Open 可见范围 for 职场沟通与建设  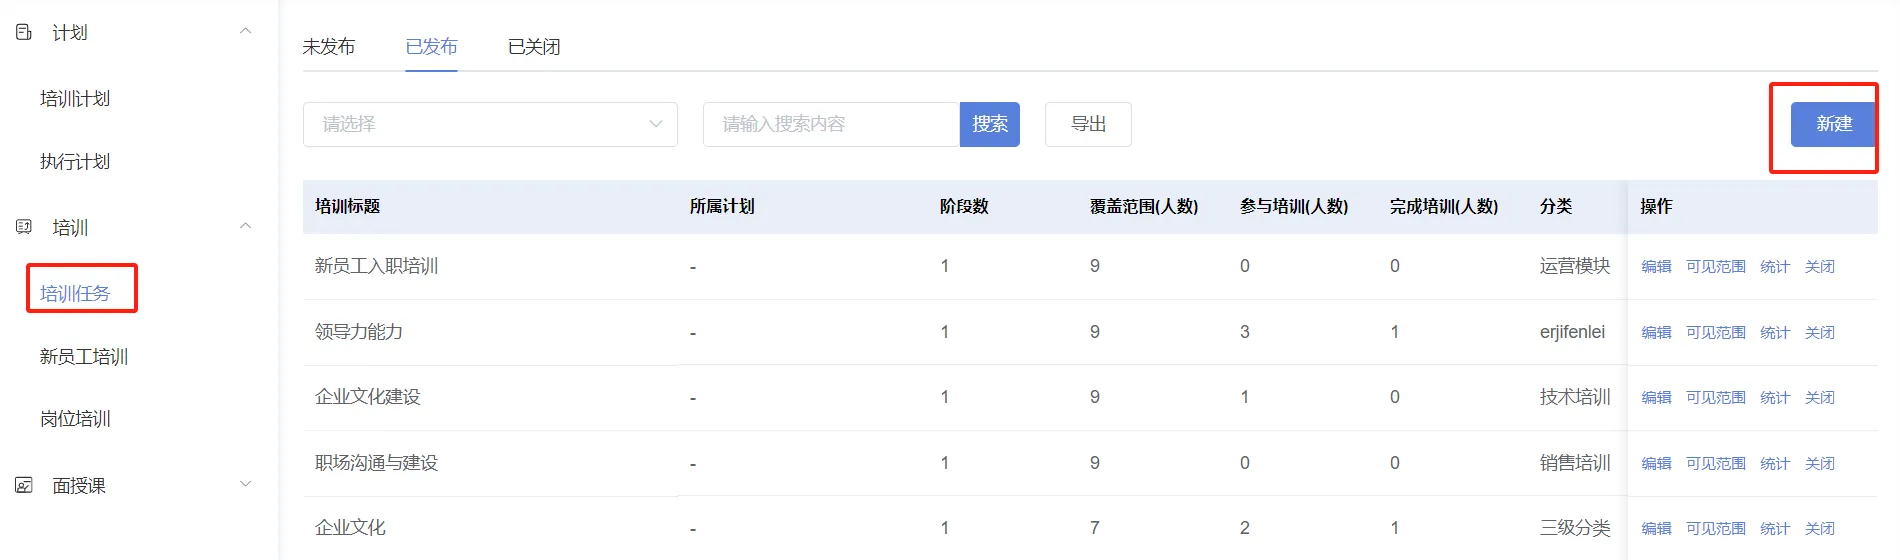click(1716, 464)
